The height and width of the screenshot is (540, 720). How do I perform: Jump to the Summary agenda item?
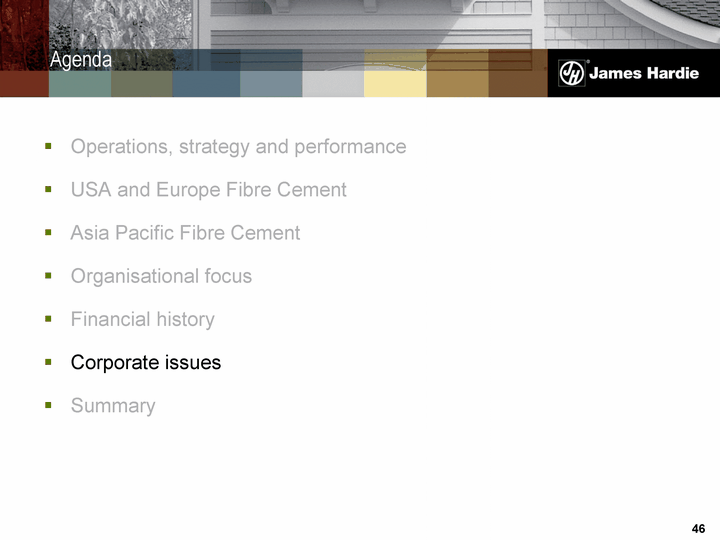click(113, 406)
